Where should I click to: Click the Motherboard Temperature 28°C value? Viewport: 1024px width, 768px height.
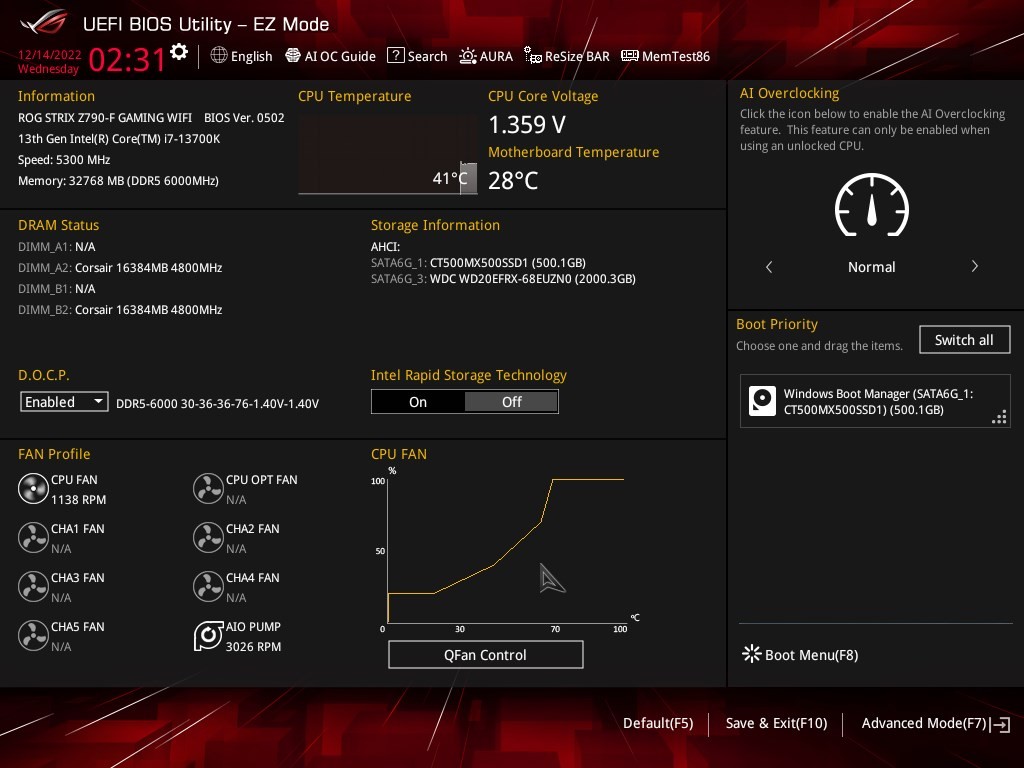coord(513,180)
